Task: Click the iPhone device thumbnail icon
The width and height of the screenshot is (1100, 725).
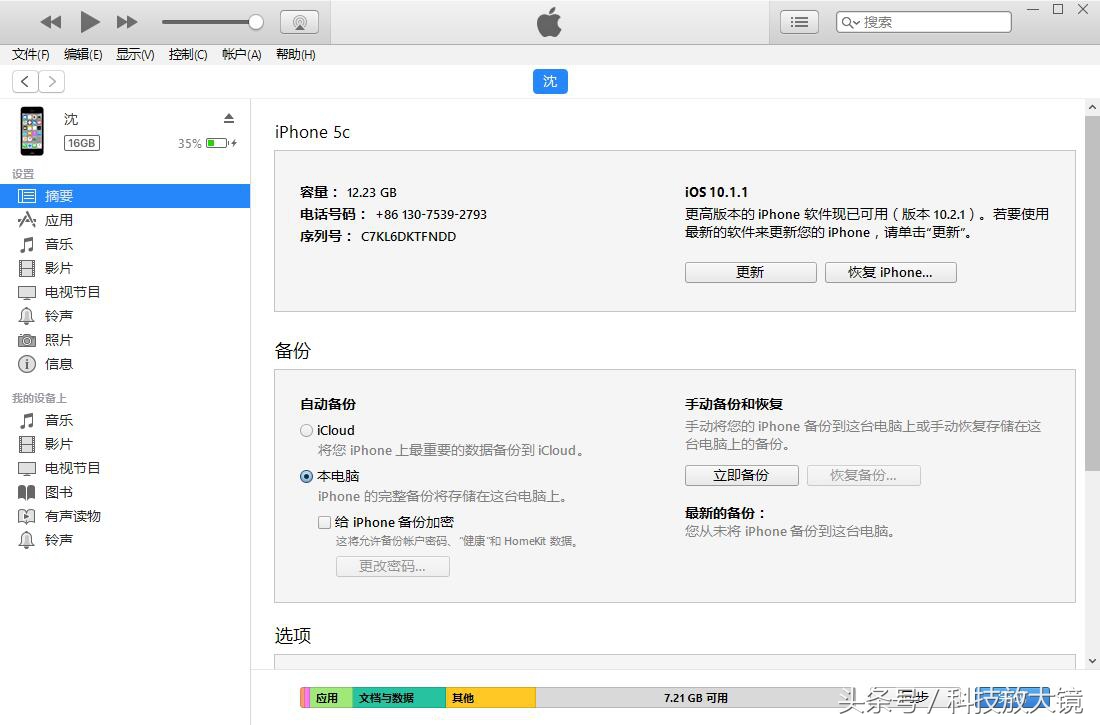Action: 31,130
